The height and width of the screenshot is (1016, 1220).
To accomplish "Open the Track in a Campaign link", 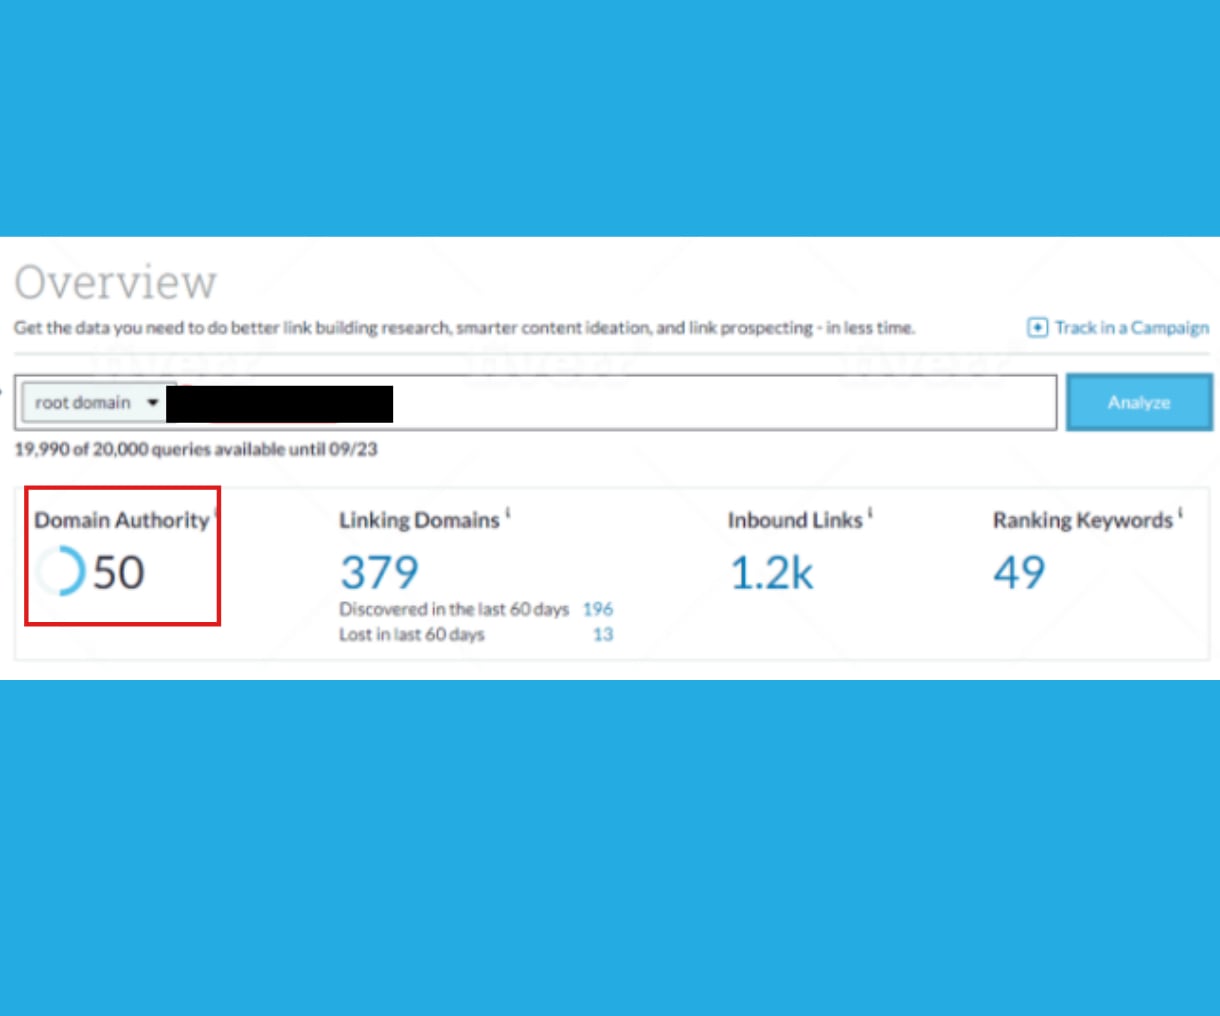I will pos(1118,328).
